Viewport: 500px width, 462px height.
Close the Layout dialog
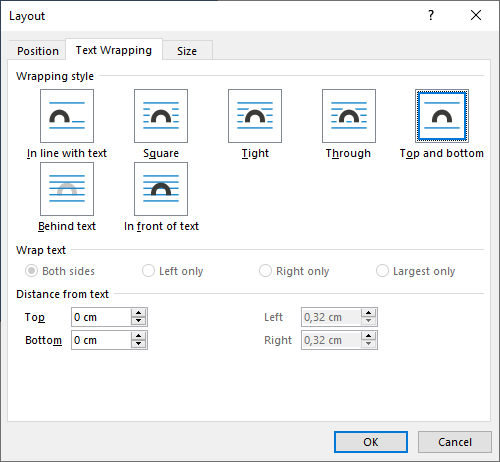pyautogui.click(x=476, y=15)
